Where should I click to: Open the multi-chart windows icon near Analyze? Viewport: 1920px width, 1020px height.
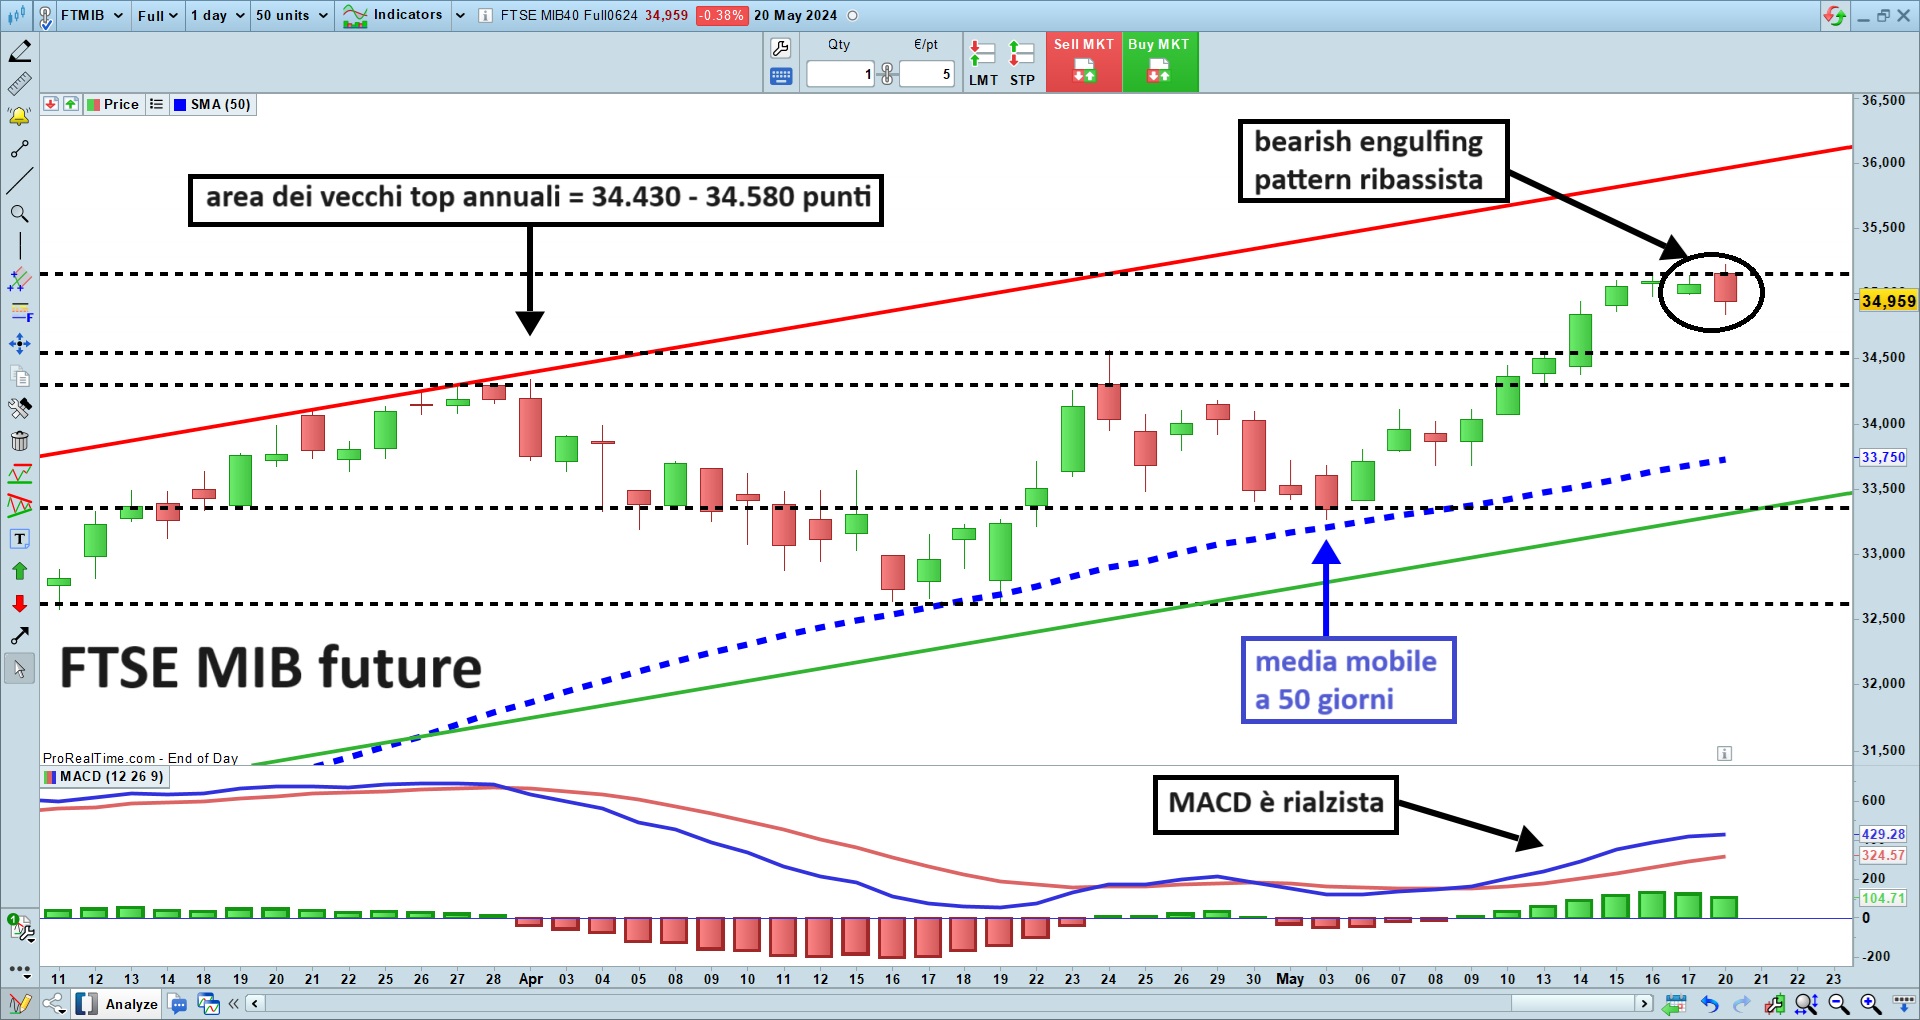click(208, 1004)
